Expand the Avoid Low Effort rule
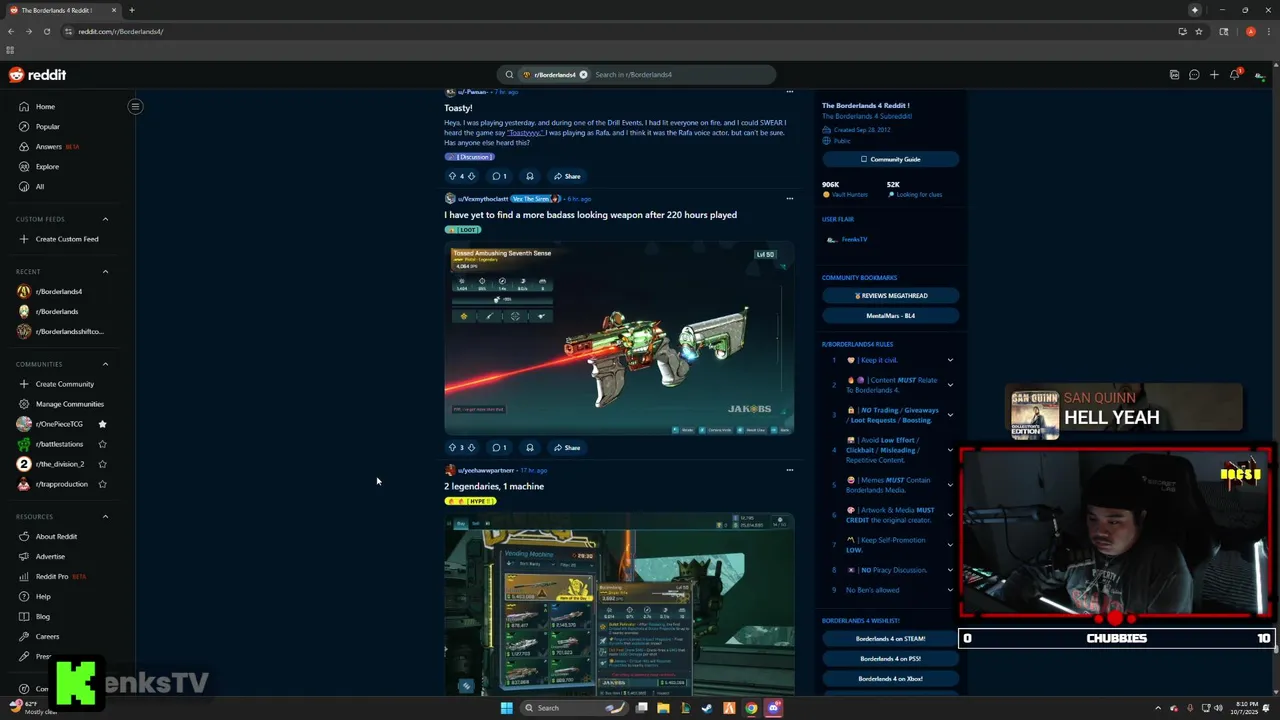Image resolution: width=1280 pixels, height=720 pixels. 950,450
